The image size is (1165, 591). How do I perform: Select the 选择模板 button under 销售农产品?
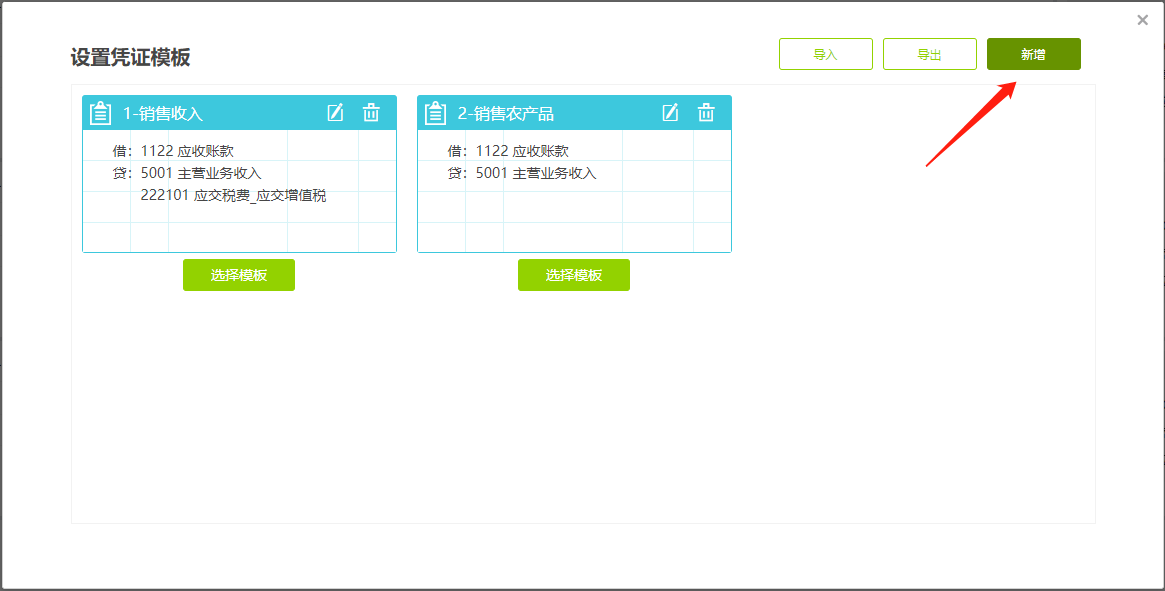coord(573,274)
